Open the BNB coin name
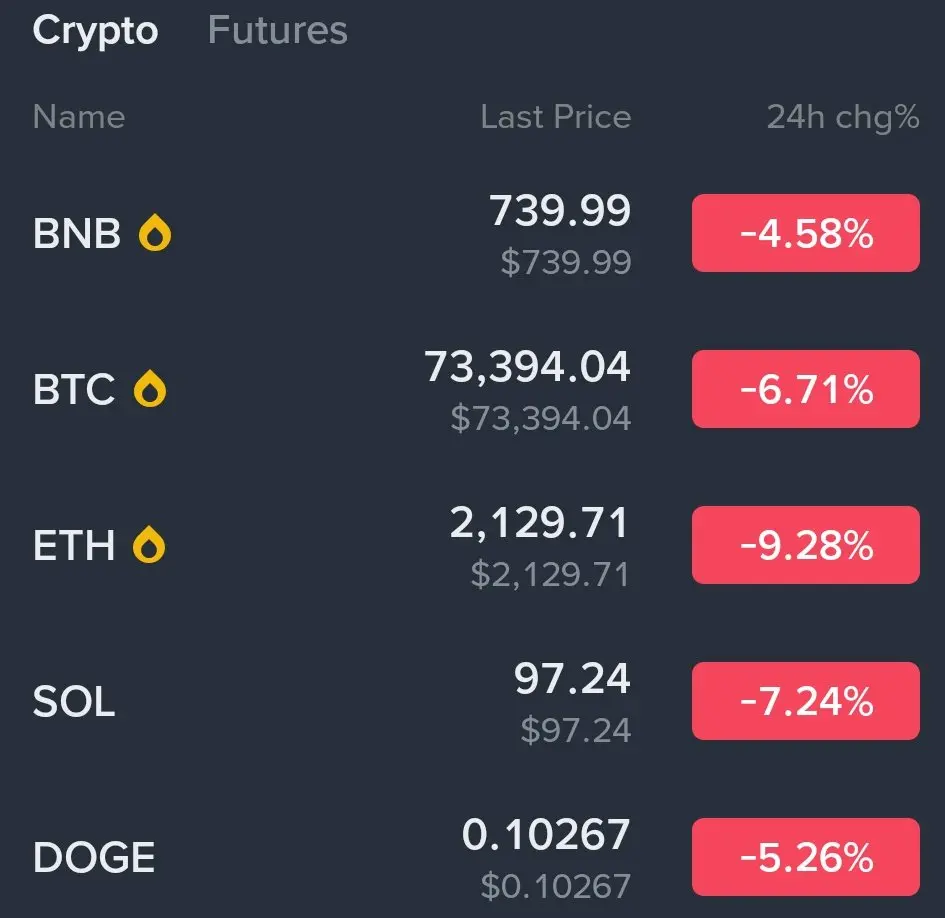Image resolution: width=945 pixels, height=918 pixels. tap(77, 234)
